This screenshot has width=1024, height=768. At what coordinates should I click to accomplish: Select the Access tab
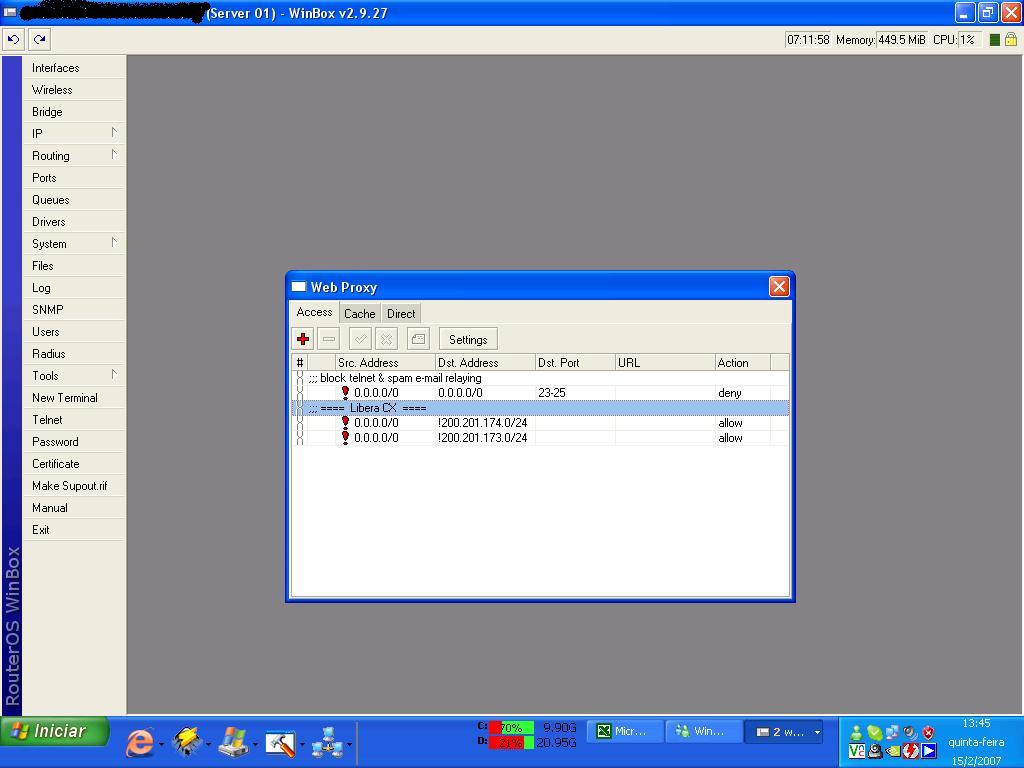pyautogui.click(x=314, y=312)
